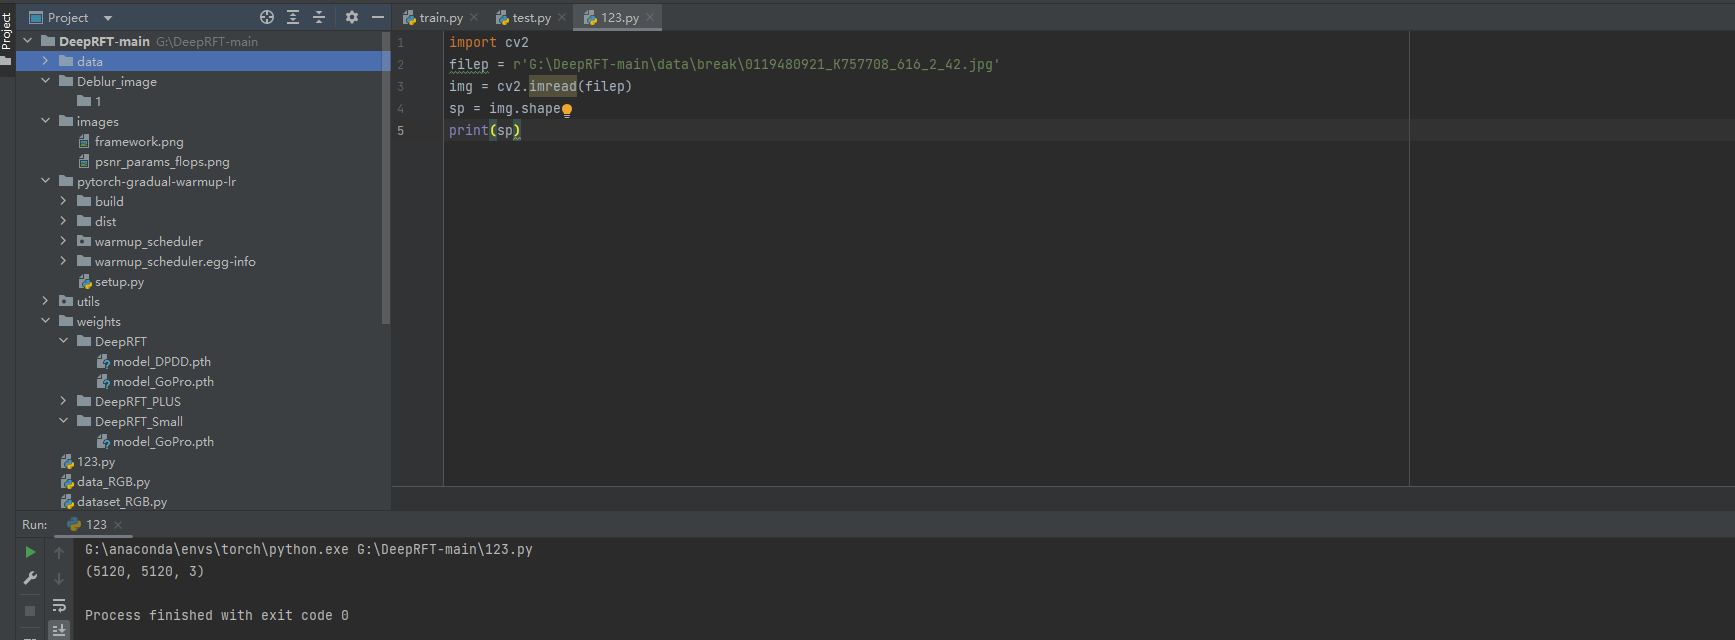Toggle soft-wrap icon in Run console
The width and height of the screenshot is (1735, 640).
coord(59,605)
